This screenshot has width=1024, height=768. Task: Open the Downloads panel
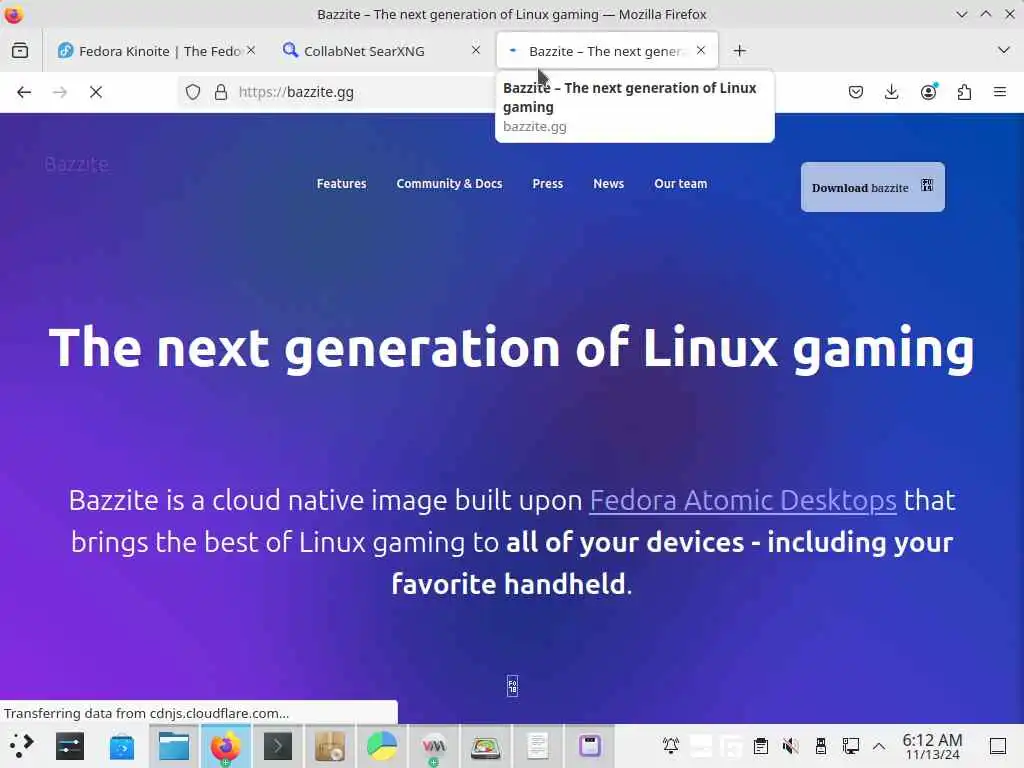click(x=891, y=92)
